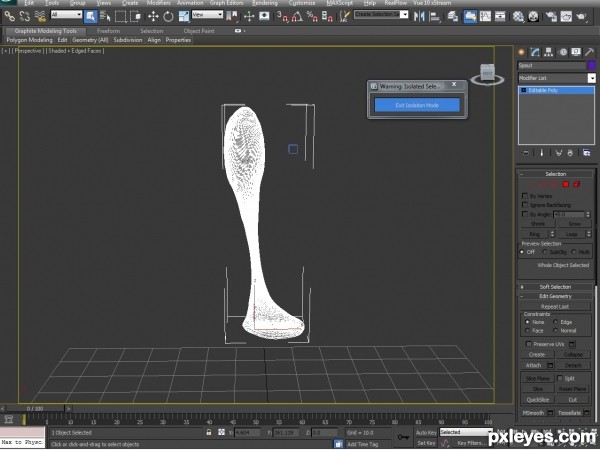Open the Selected key filter dropdown

pos(465,432)
